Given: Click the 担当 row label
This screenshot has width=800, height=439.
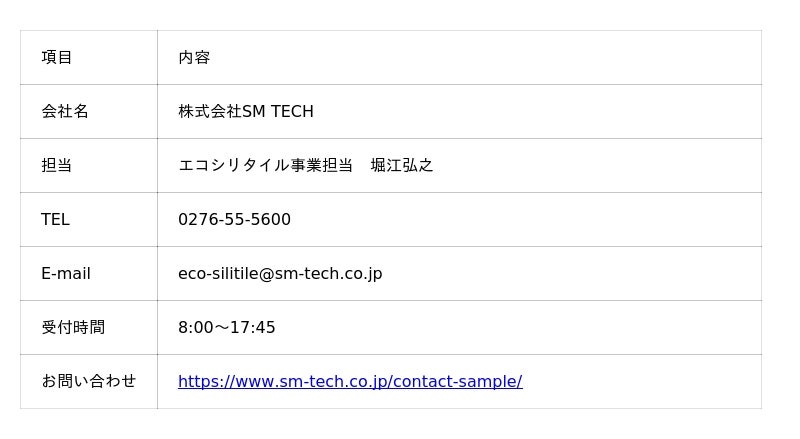Looking at the screenshot, I should 57,165.
